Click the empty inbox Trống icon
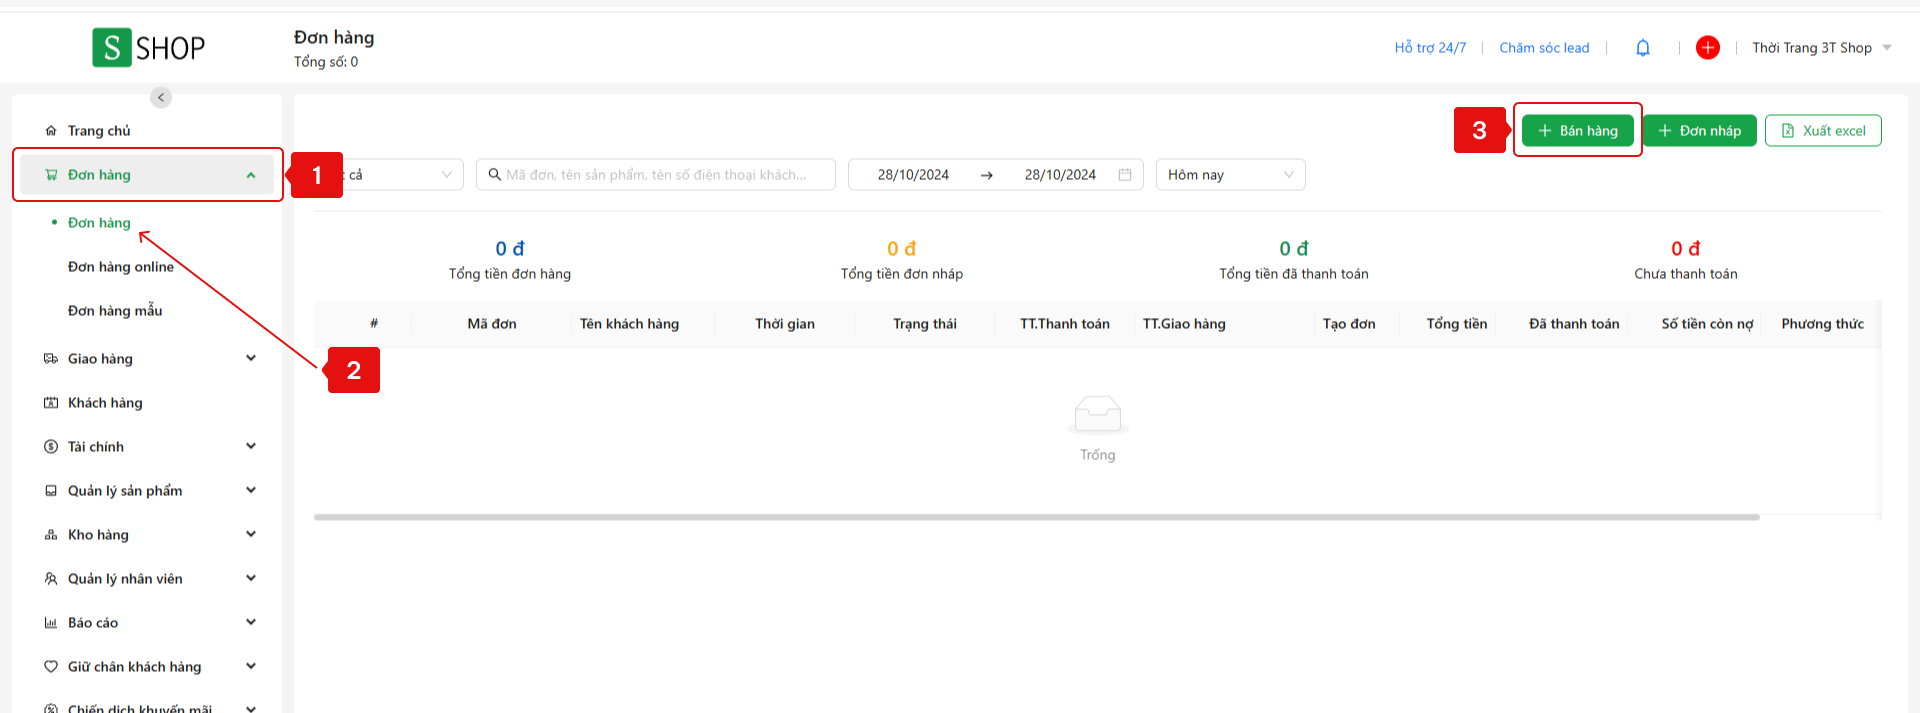 coord(1098,414)
